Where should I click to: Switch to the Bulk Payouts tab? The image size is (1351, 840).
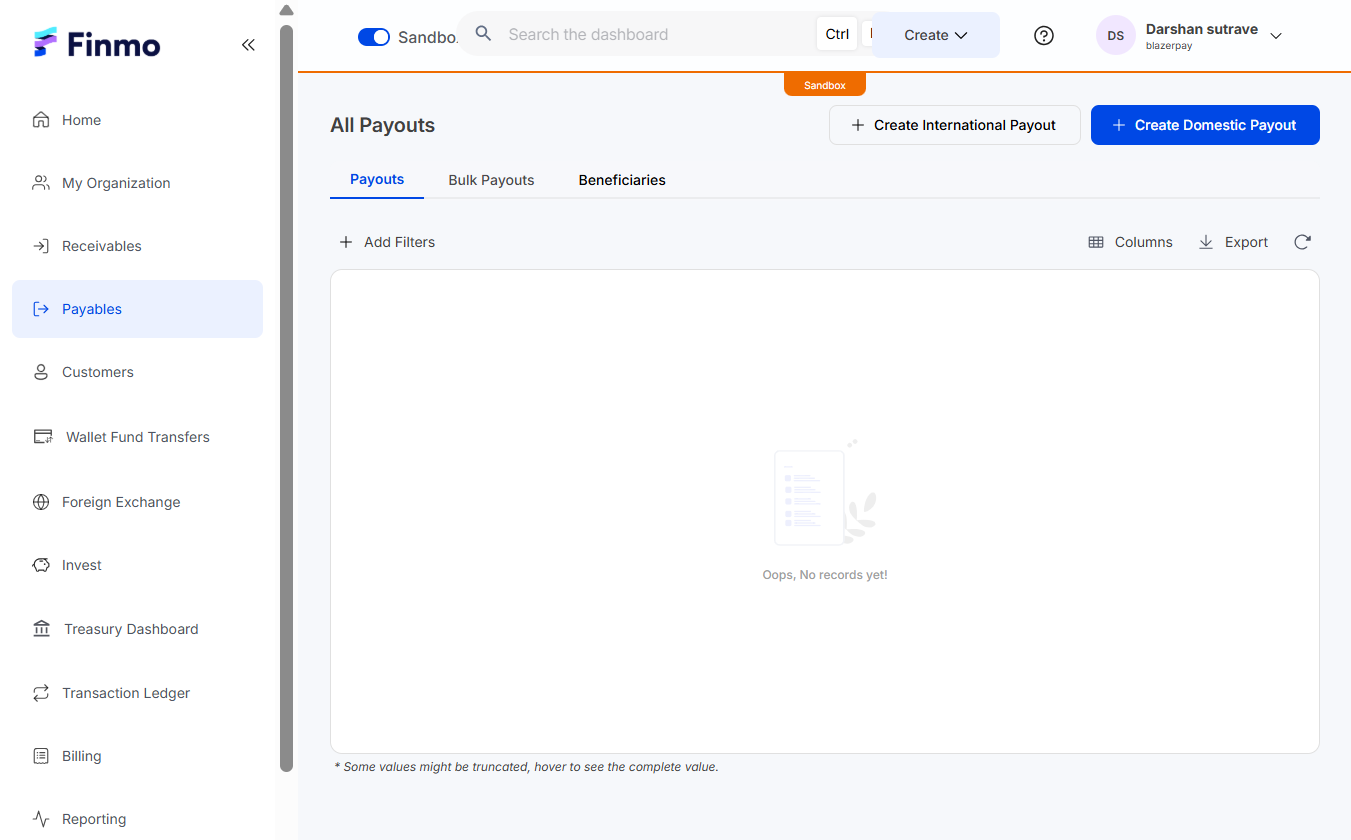tap(491, 181)
